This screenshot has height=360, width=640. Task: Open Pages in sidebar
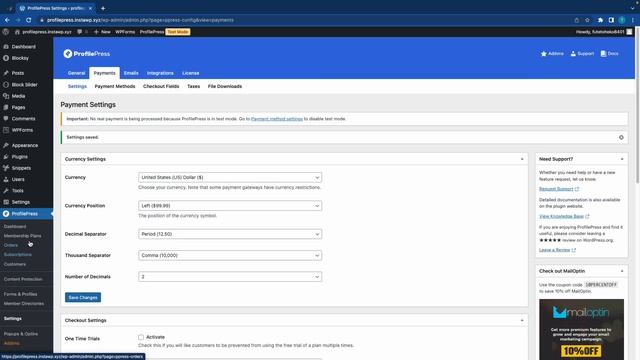pos(18,107)
